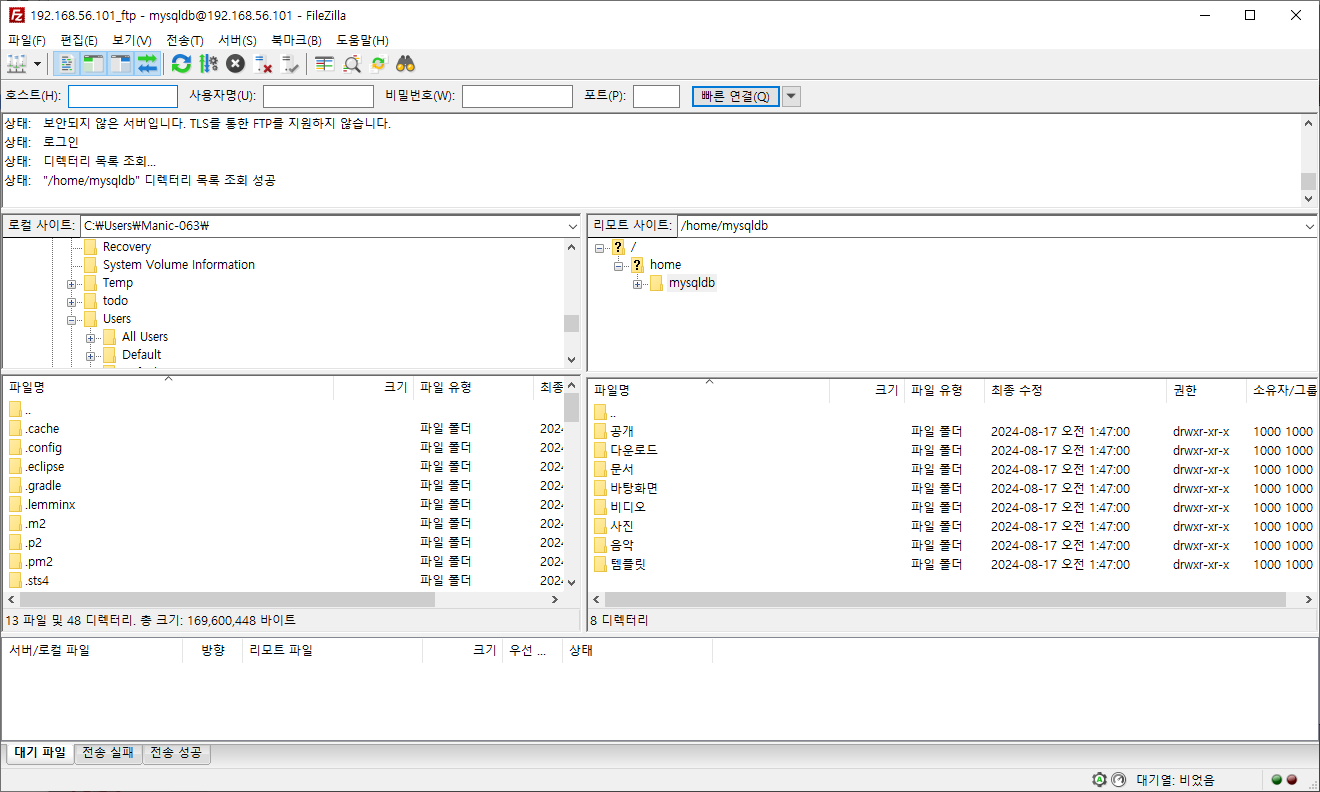Open Site Manager dropdown arrow
This screenshot has width=1320, height=792.
coord(38,64)
